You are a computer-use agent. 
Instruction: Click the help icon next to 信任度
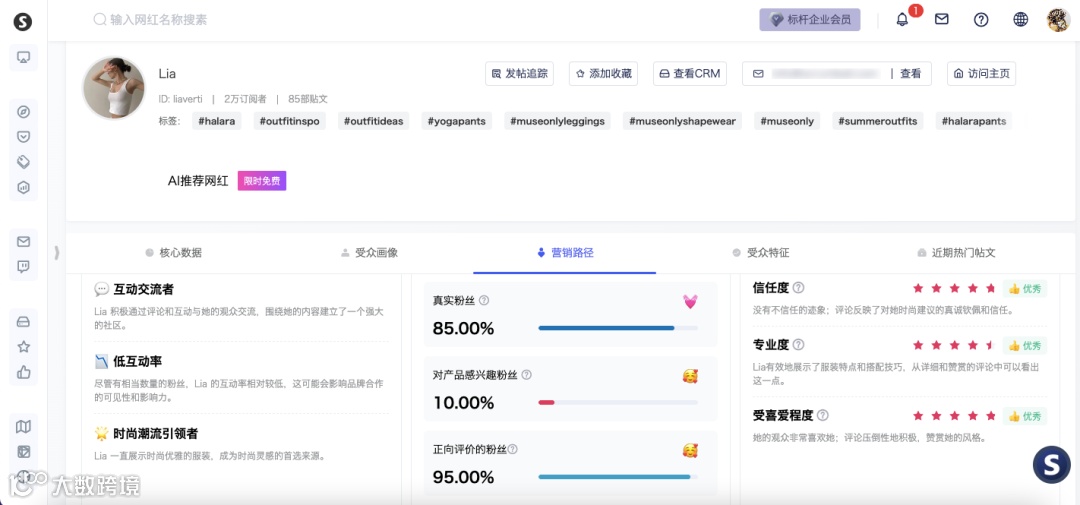[x=799, y=288]
